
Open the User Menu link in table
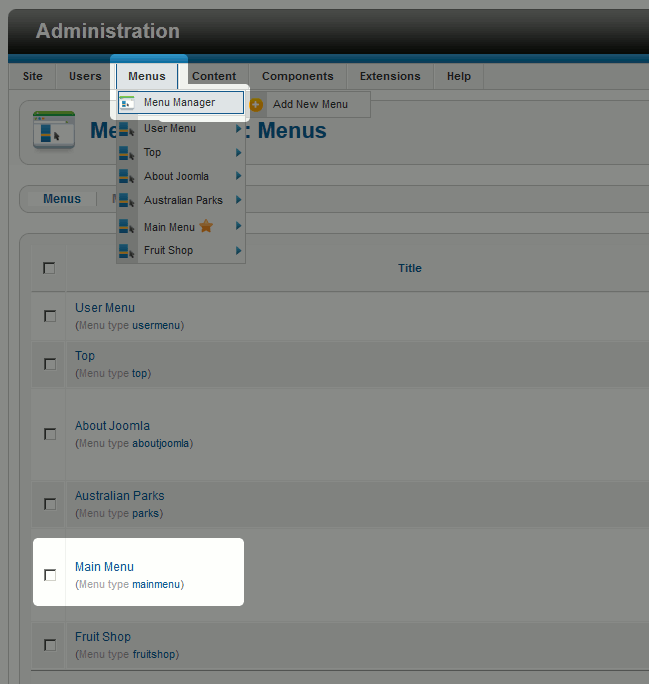coord(105,308)
